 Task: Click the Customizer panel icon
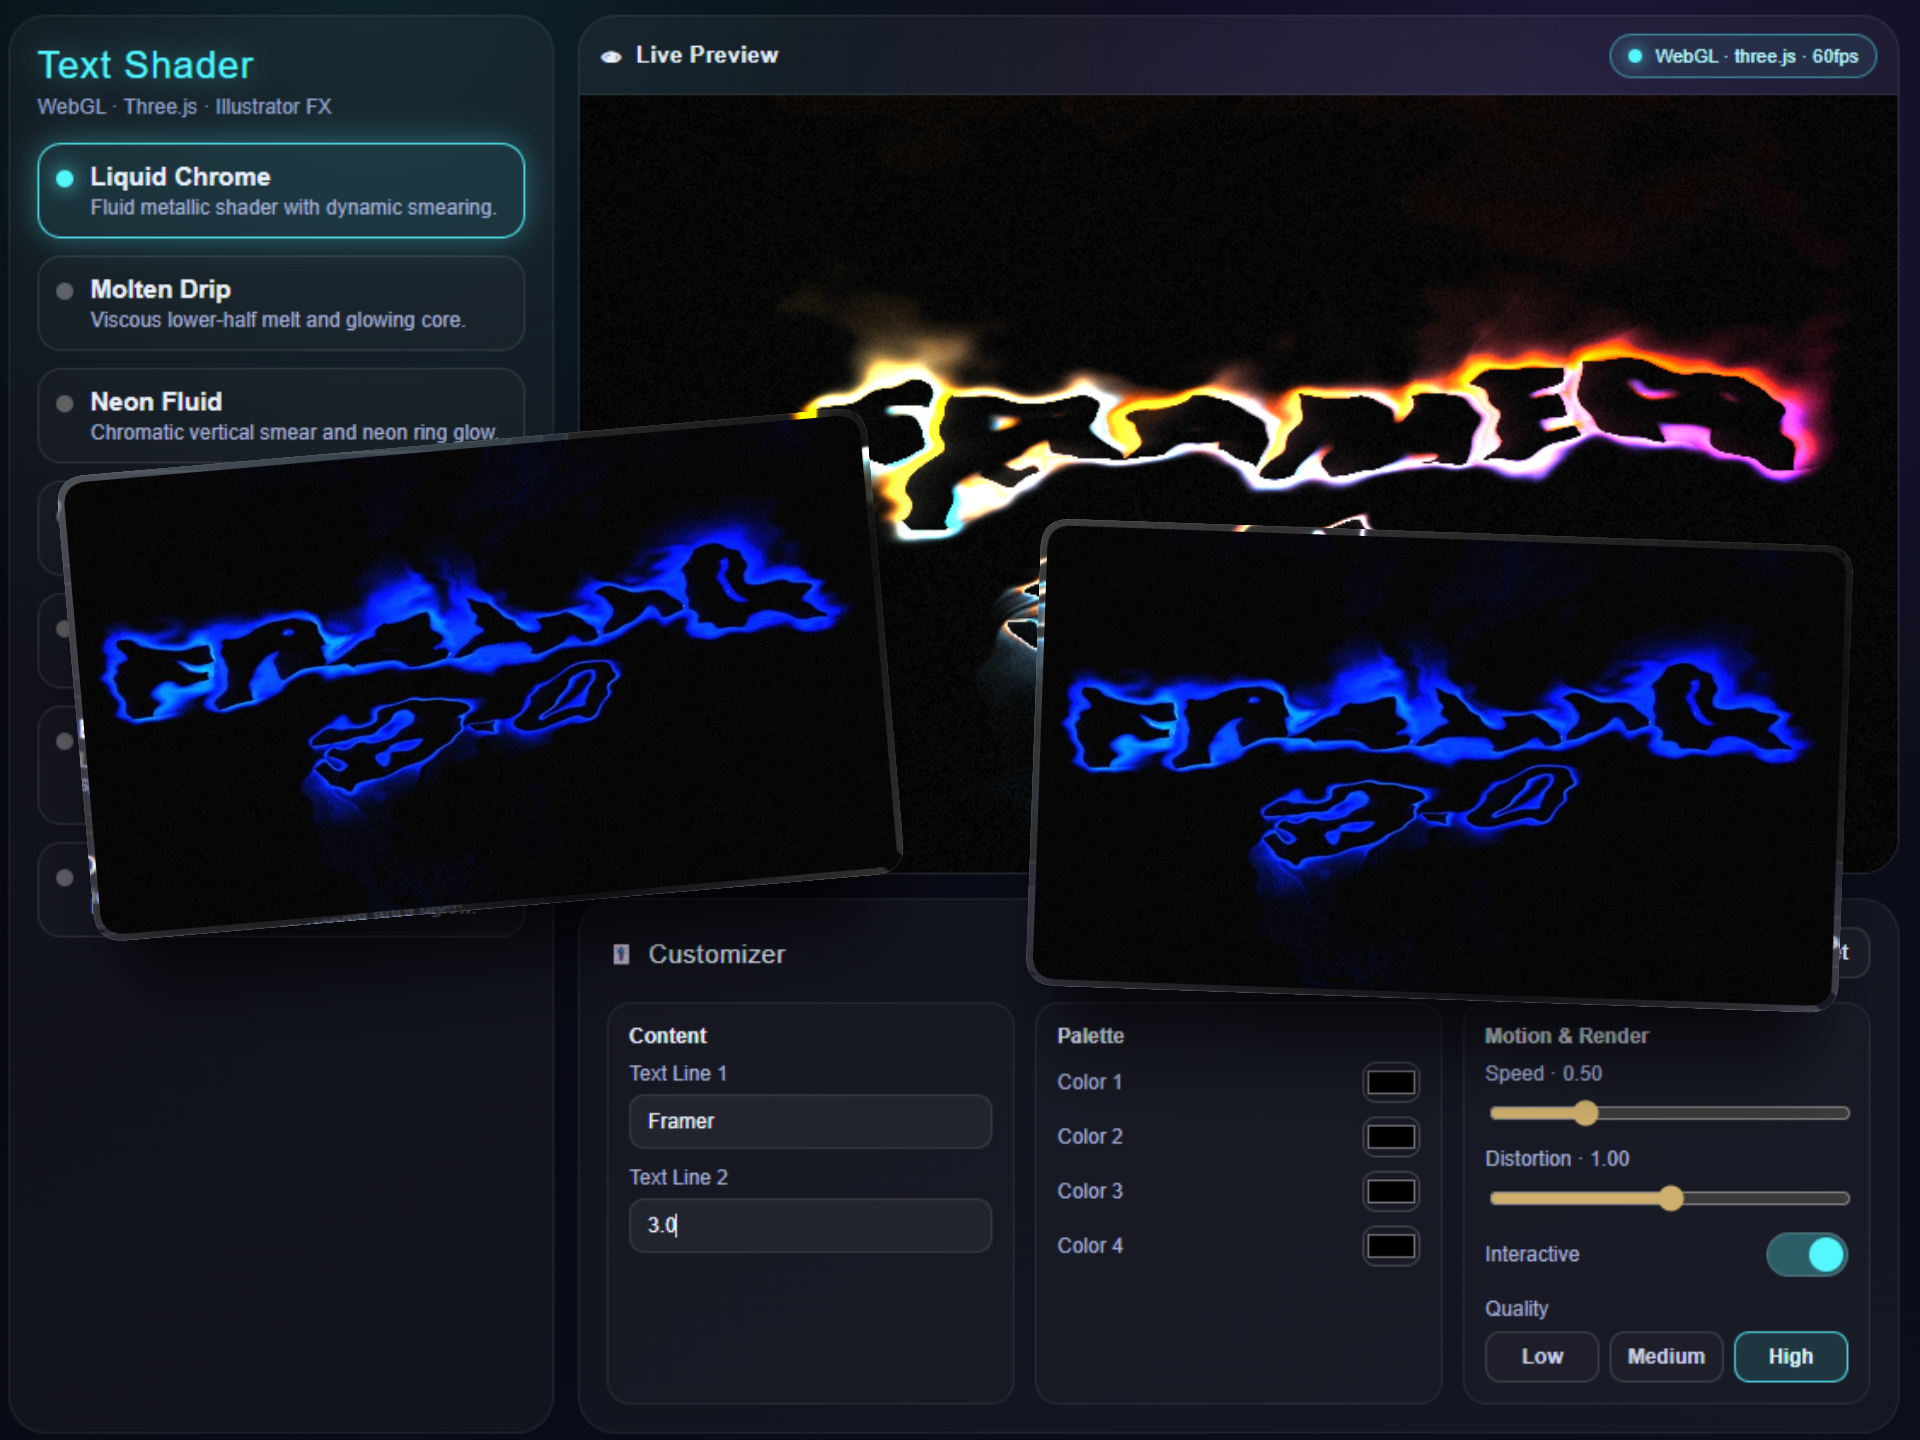(x=621, y=954)
